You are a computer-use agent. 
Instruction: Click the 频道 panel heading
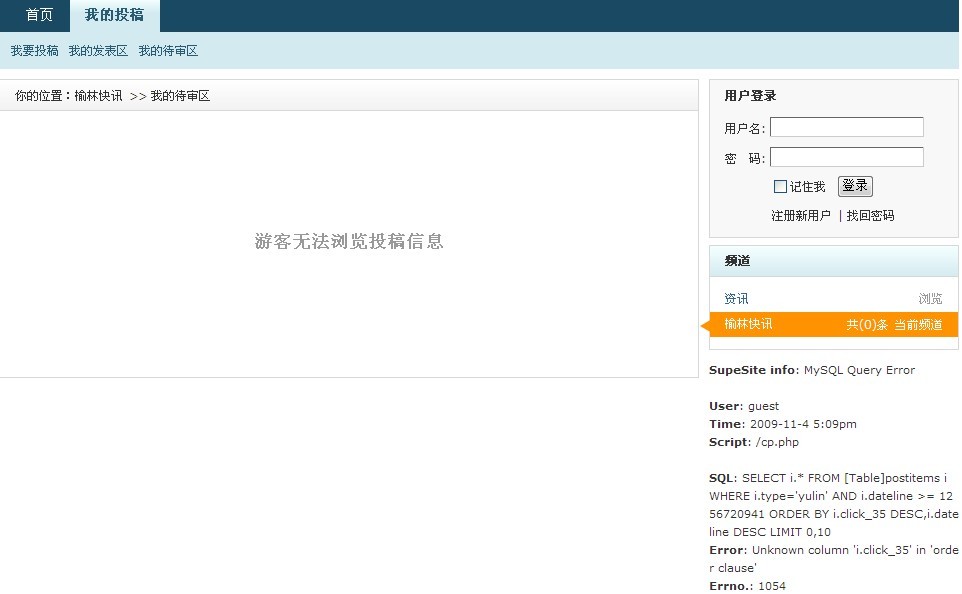(x=737, y=261)
